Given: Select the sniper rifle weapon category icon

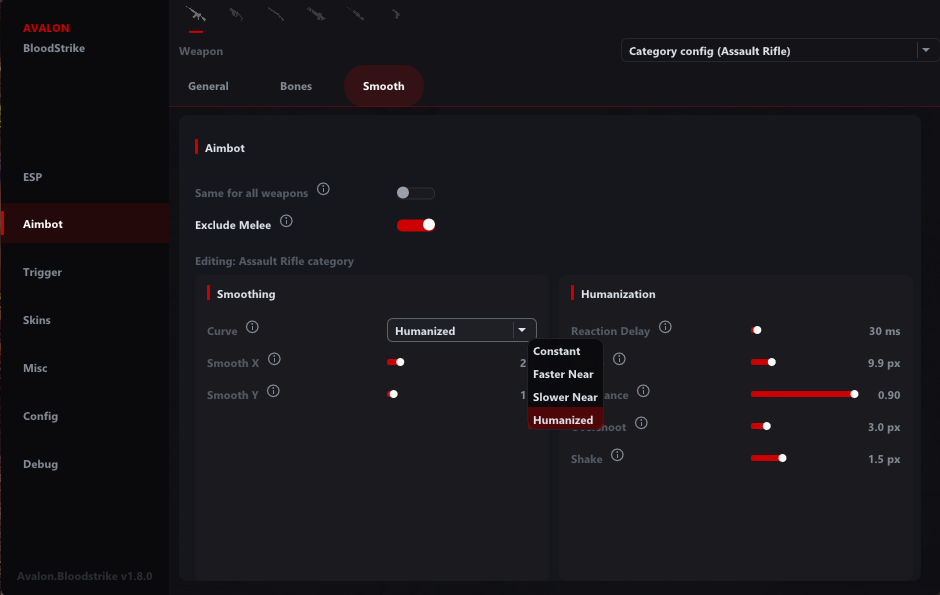Looking at the screenshot, I should coord(355,14).
